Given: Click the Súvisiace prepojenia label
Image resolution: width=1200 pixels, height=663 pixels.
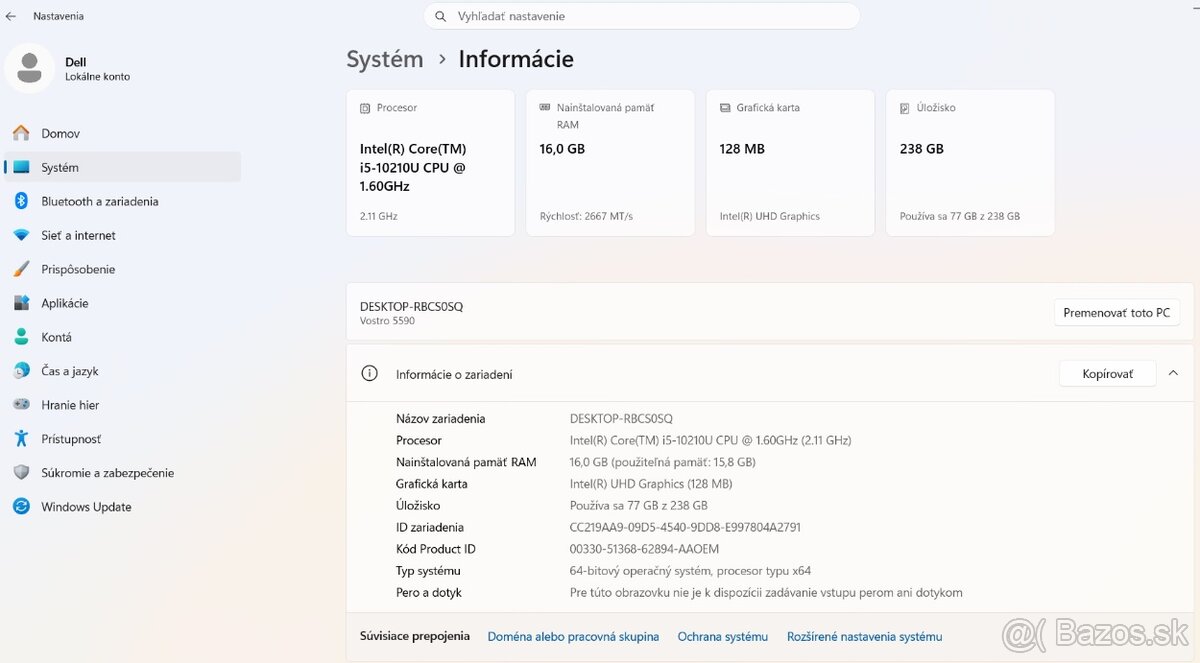Looking at the screenshot, I should coord(415,636).
